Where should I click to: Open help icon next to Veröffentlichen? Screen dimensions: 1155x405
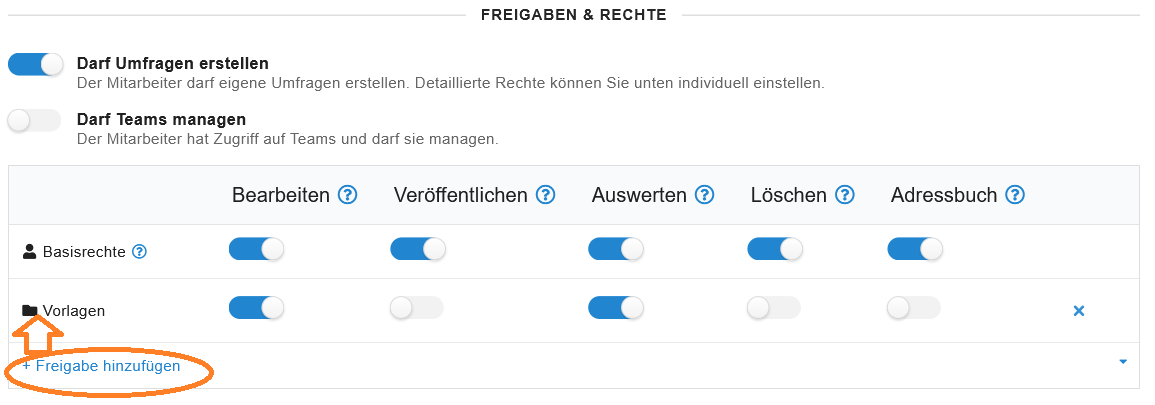tap(545, 195)
